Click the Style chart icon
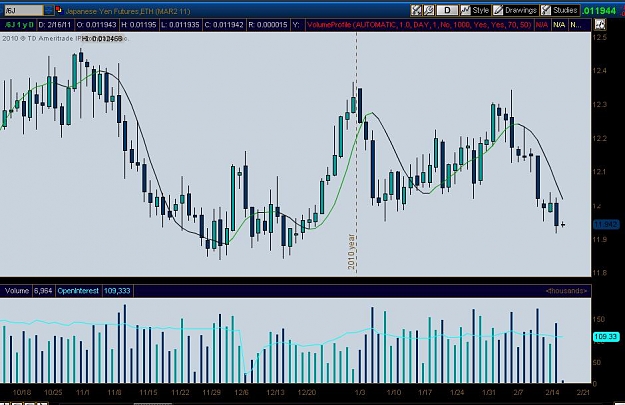This screenshot has height=405, width=625. pos(465,10)
